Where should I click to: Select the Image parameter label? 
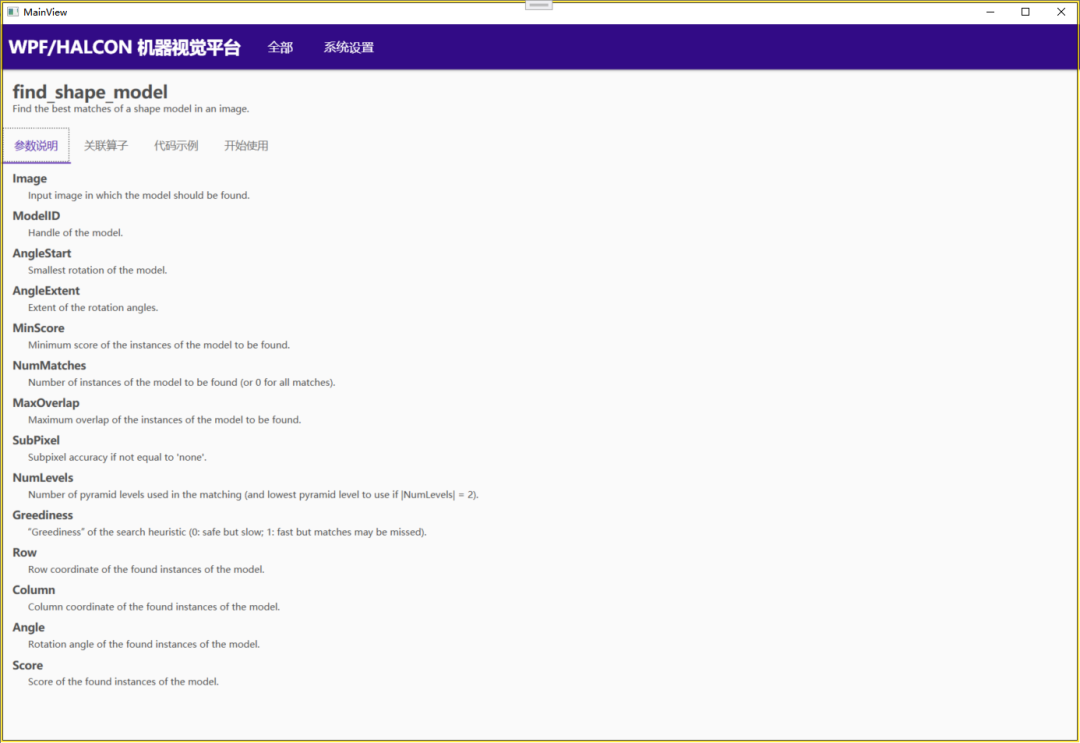tap(29, 178)
